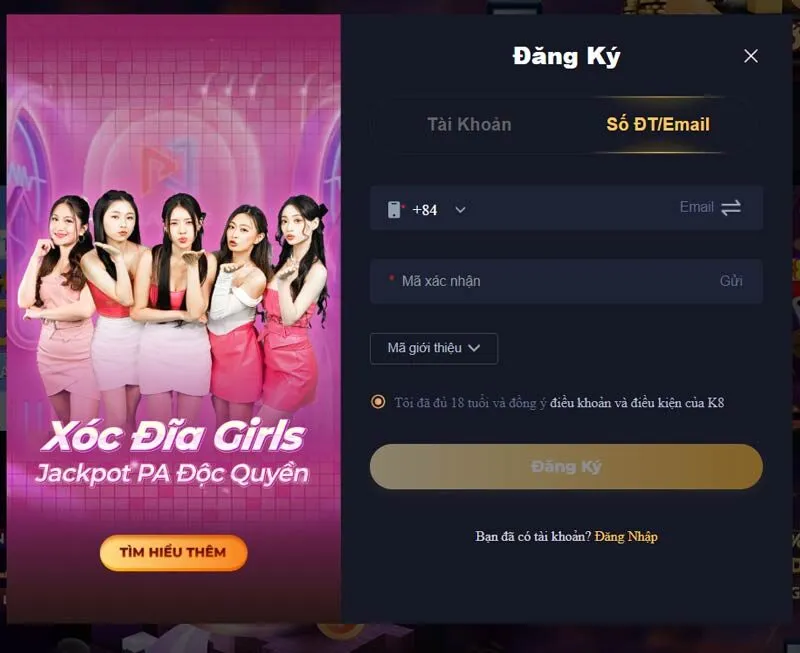Click Gửi to send verification code

coord(731,281)
